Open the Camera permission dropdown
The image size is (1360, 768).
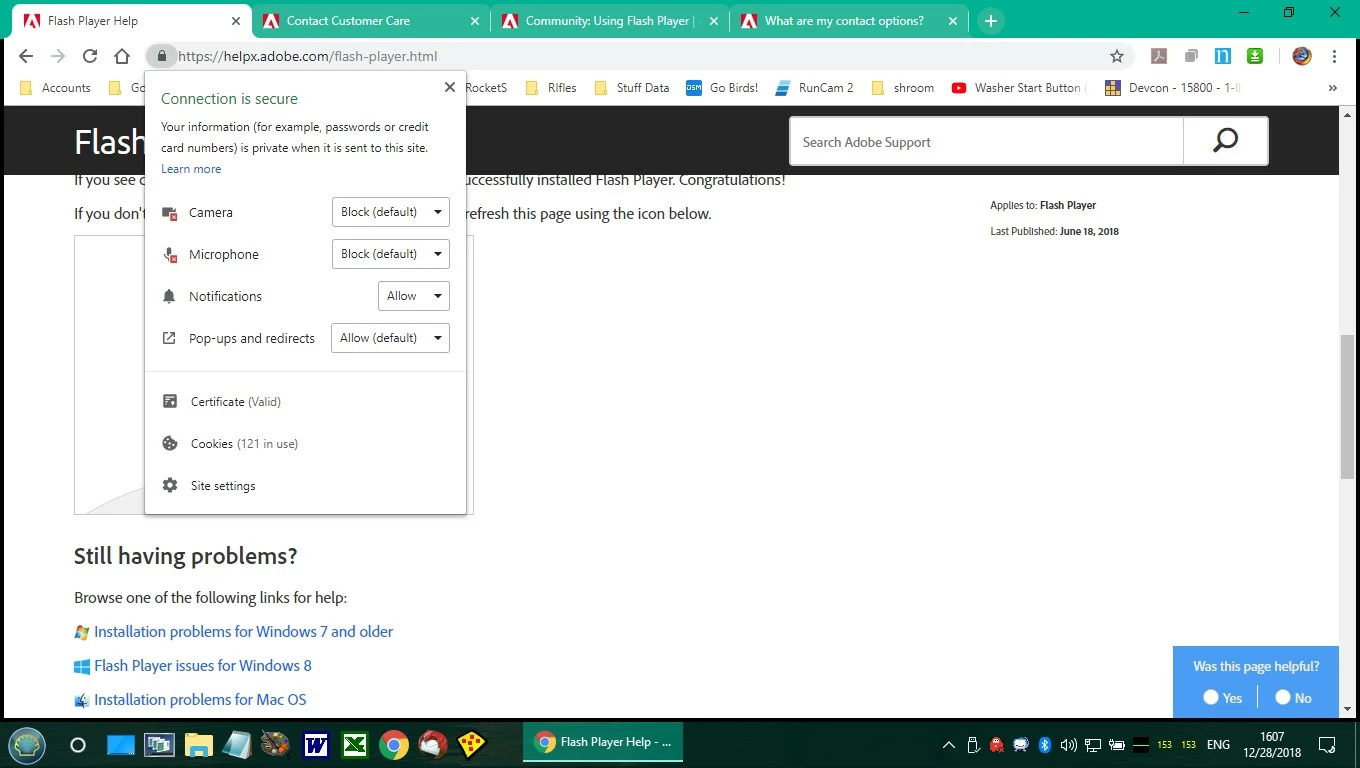click(x=391, y=212)
